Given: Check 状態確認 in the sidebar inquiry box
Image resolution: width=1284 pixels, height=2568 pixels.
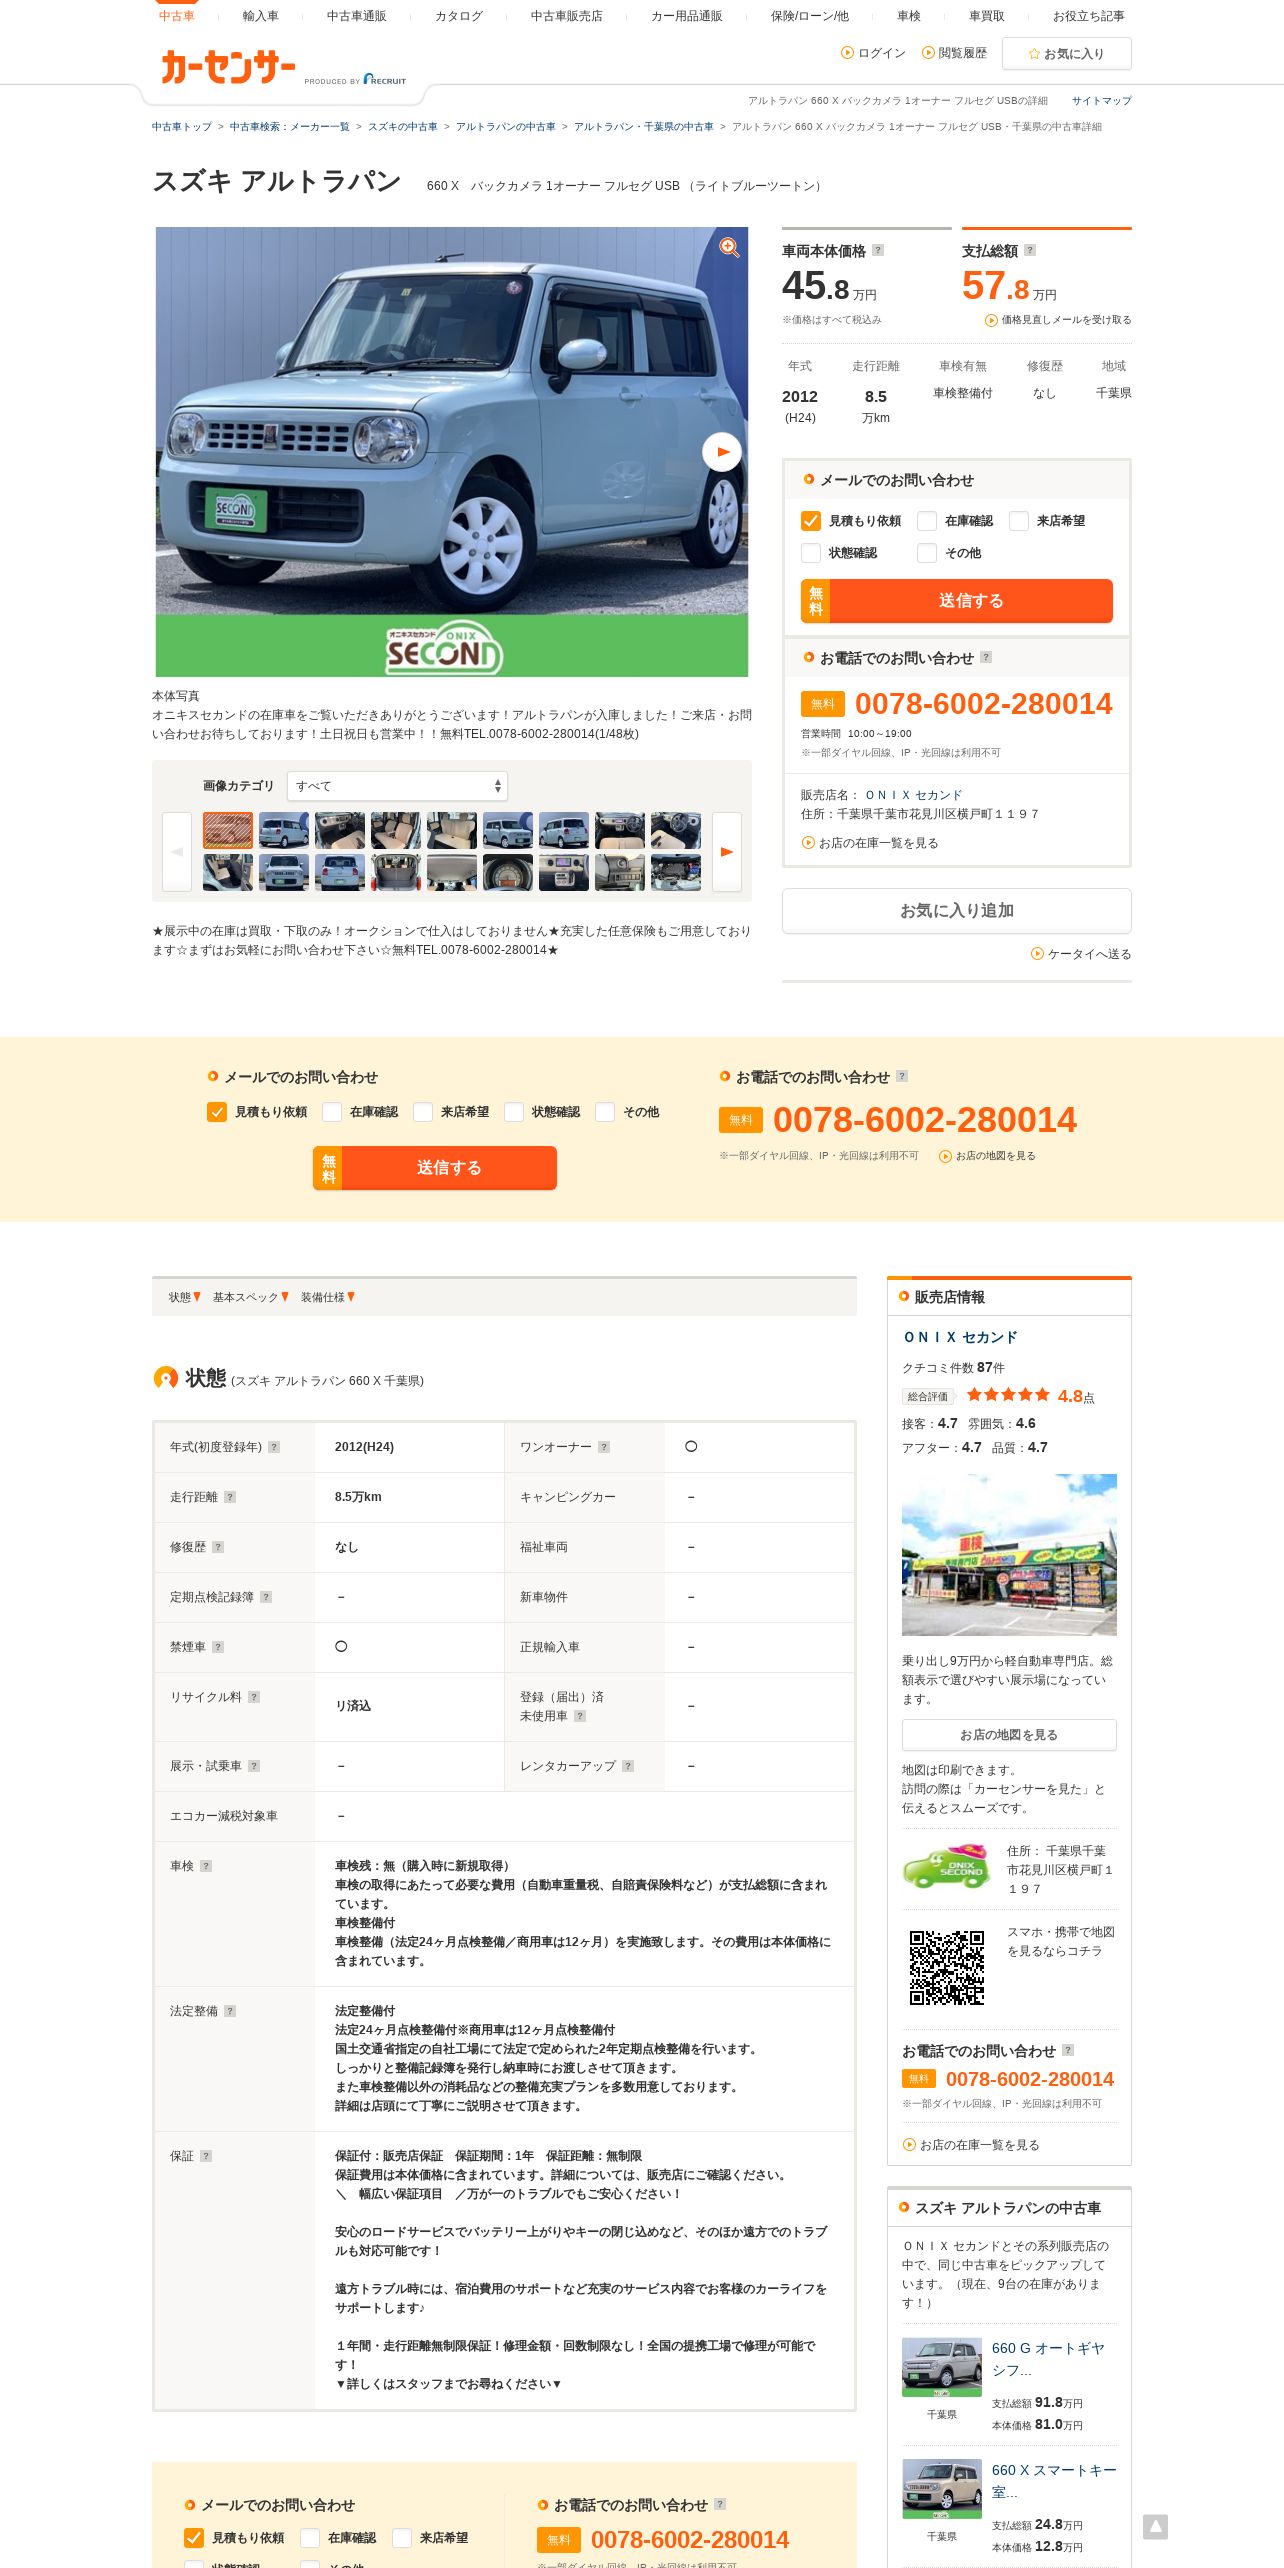Looking at the screenshot, I should pyautogui.click(x=811, y=553).
